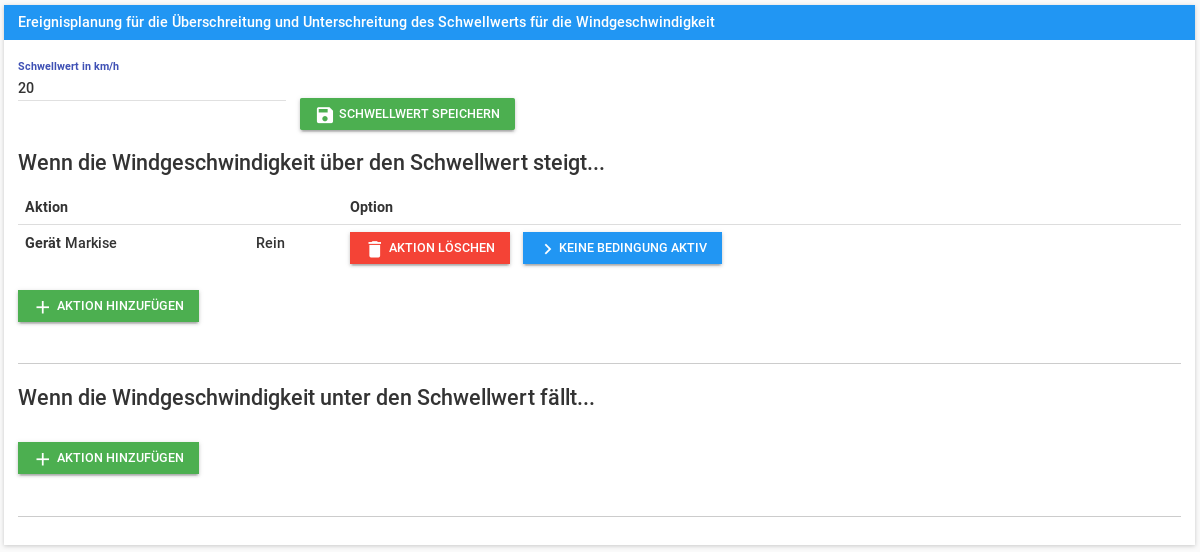Image resolution: width=1200 pixels, height=552 pixels.
Task: Click the Rein value in the Markise row
Action: pyautogui.click(x=270, y=243)
